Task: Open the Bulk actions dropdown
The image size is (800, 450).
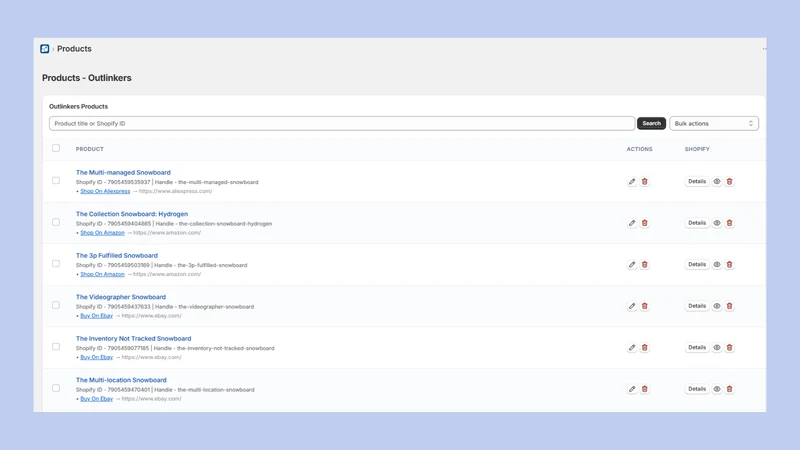Action: tap(714, 123)
